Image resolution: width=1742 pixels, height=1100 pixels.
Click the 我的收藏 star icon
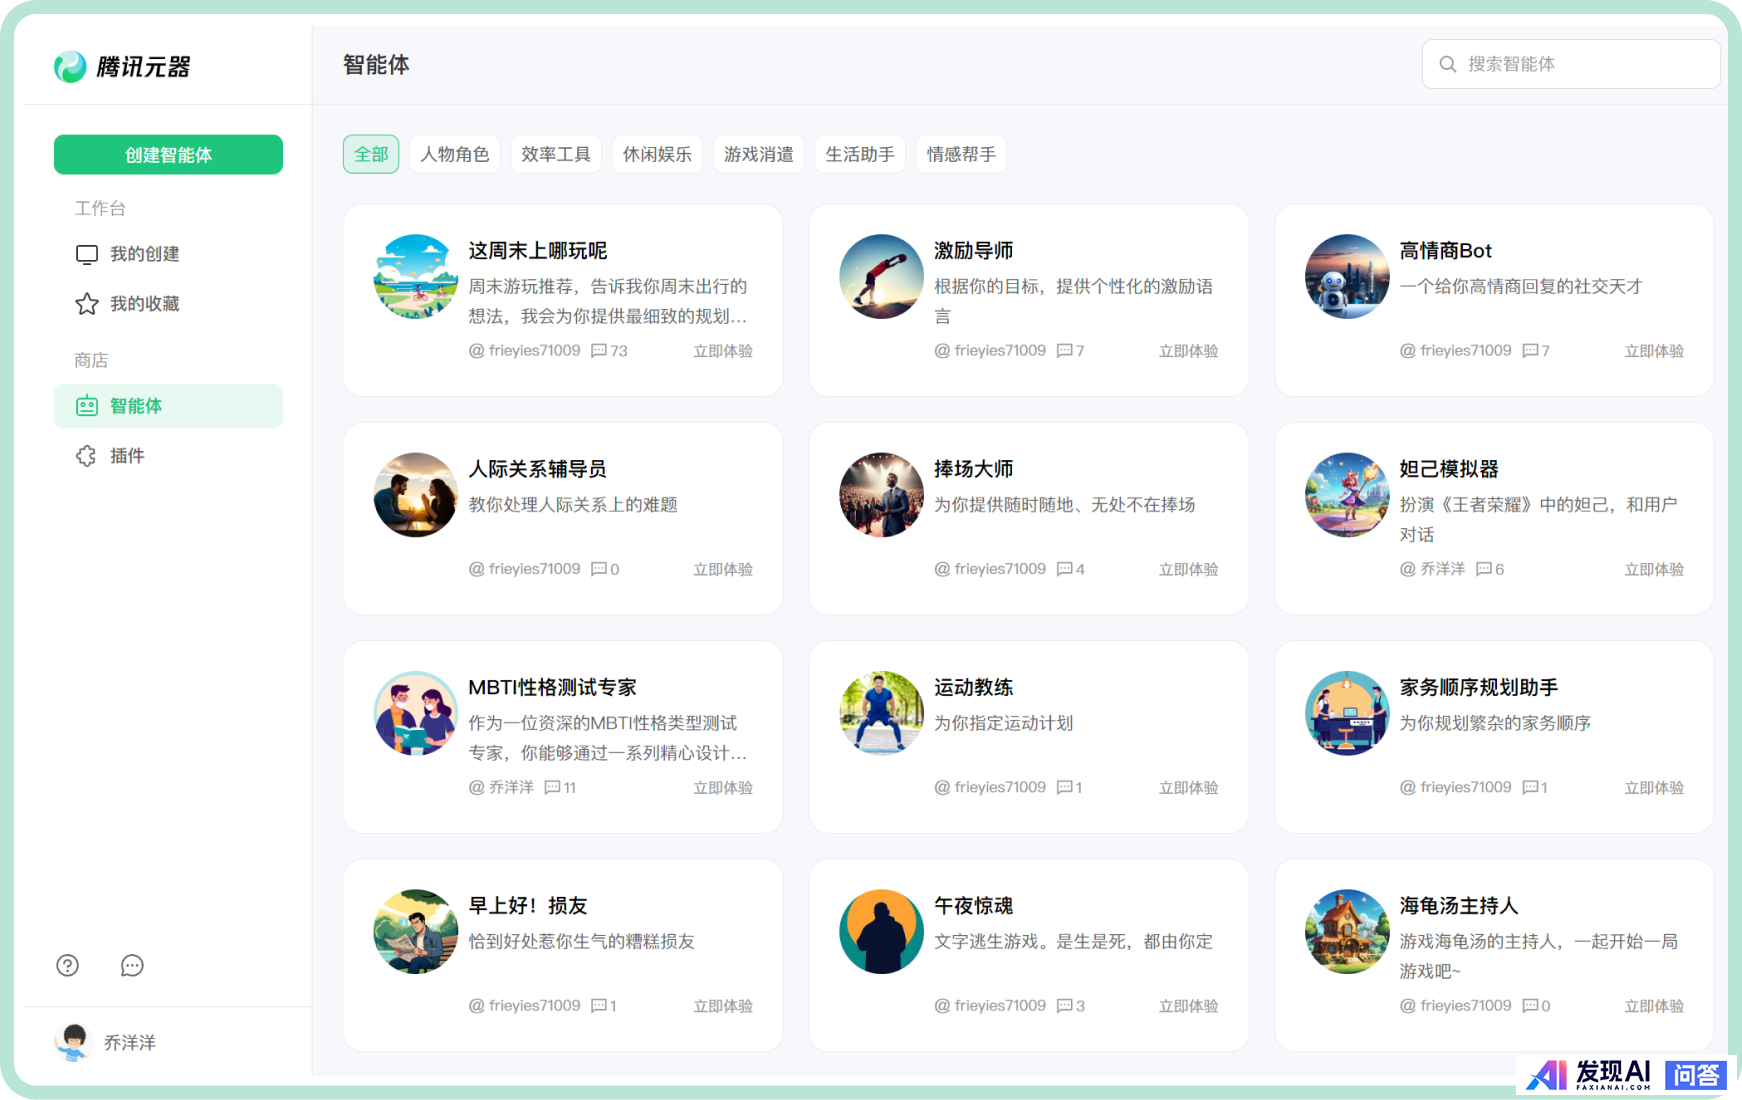coord(87,304)
